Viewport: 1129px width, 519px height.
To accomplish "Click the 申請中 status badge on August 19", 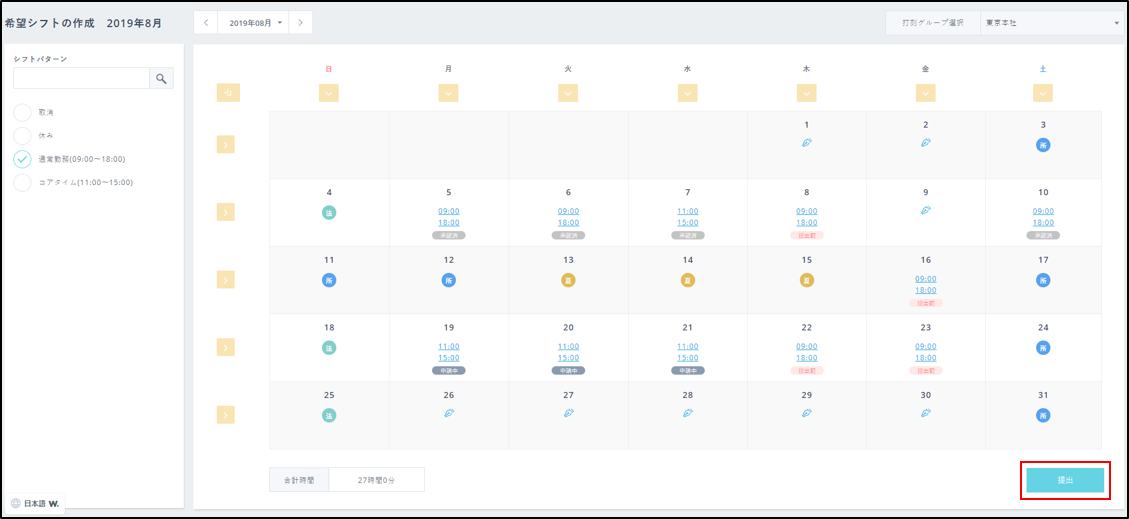I will pyautogui.click(x=448, y=370).
